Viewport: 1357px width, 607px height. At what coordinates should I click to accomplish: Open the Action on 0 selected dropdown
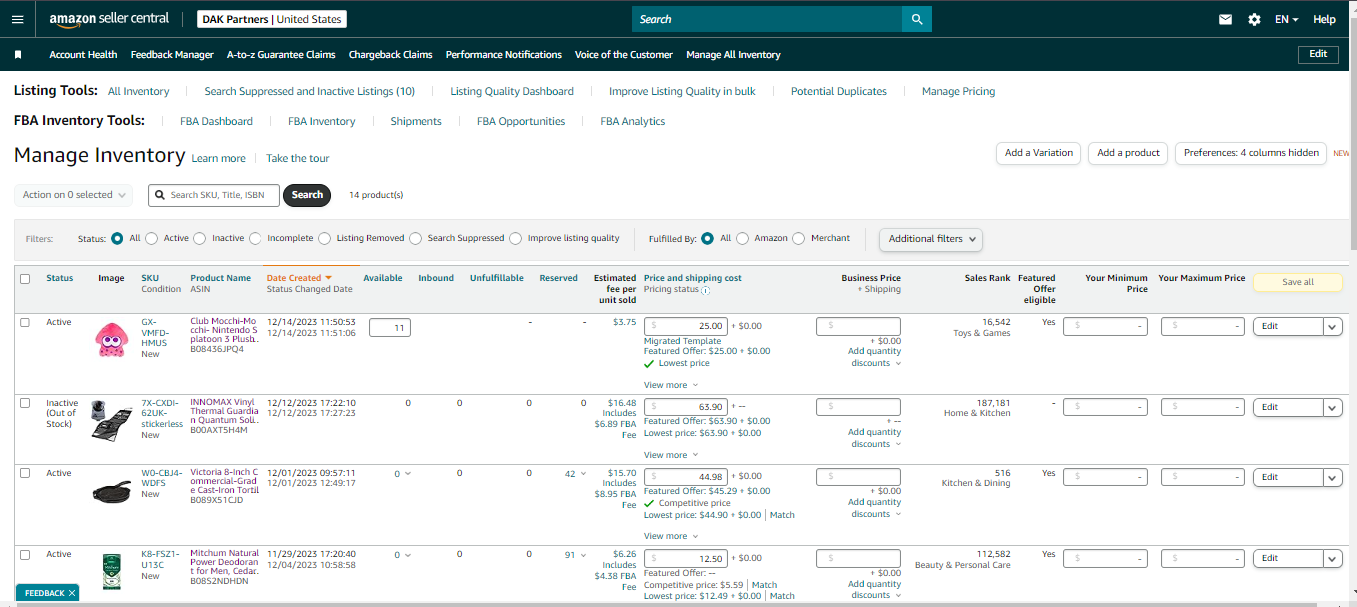[74, 195]
